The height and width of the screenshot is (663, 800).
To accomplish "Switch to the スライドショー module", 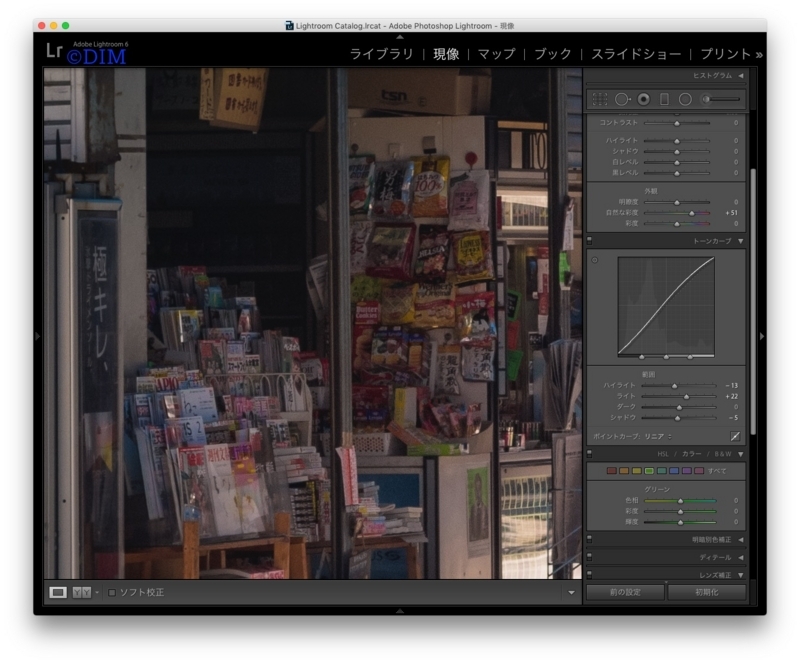I will coord(636,54).
